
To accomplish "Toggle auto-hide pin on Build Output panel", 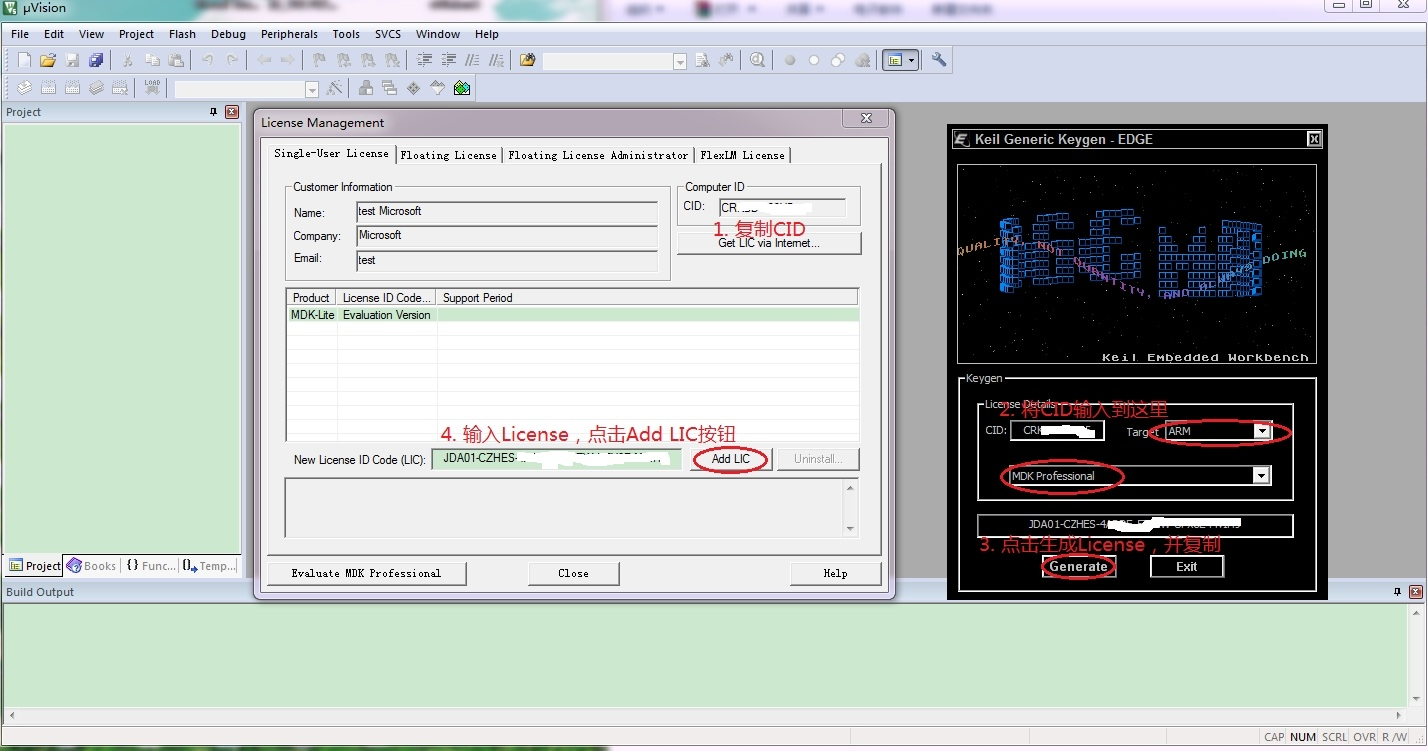I will tap(1397, 592).
